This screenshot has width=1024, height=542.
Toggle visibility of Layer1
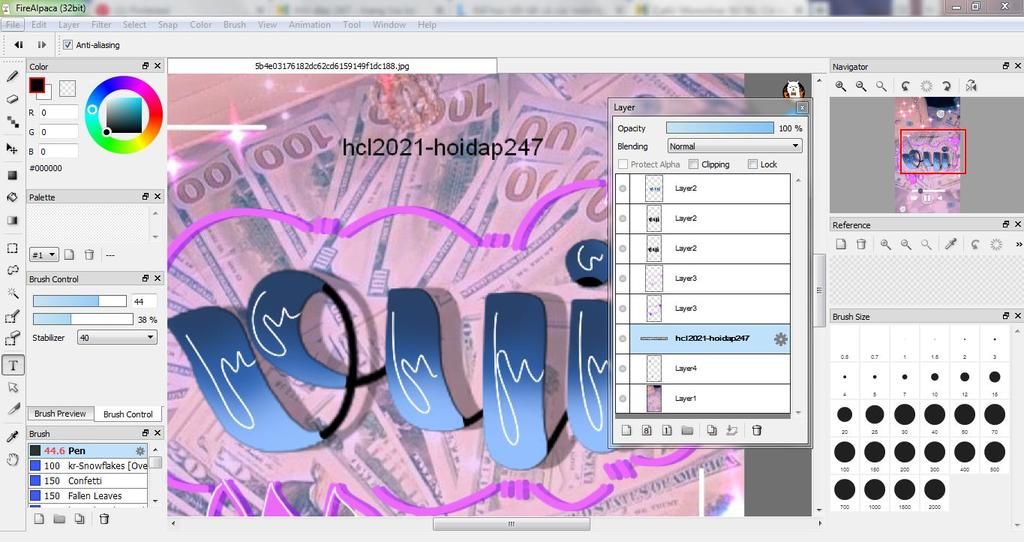[623, 399]
